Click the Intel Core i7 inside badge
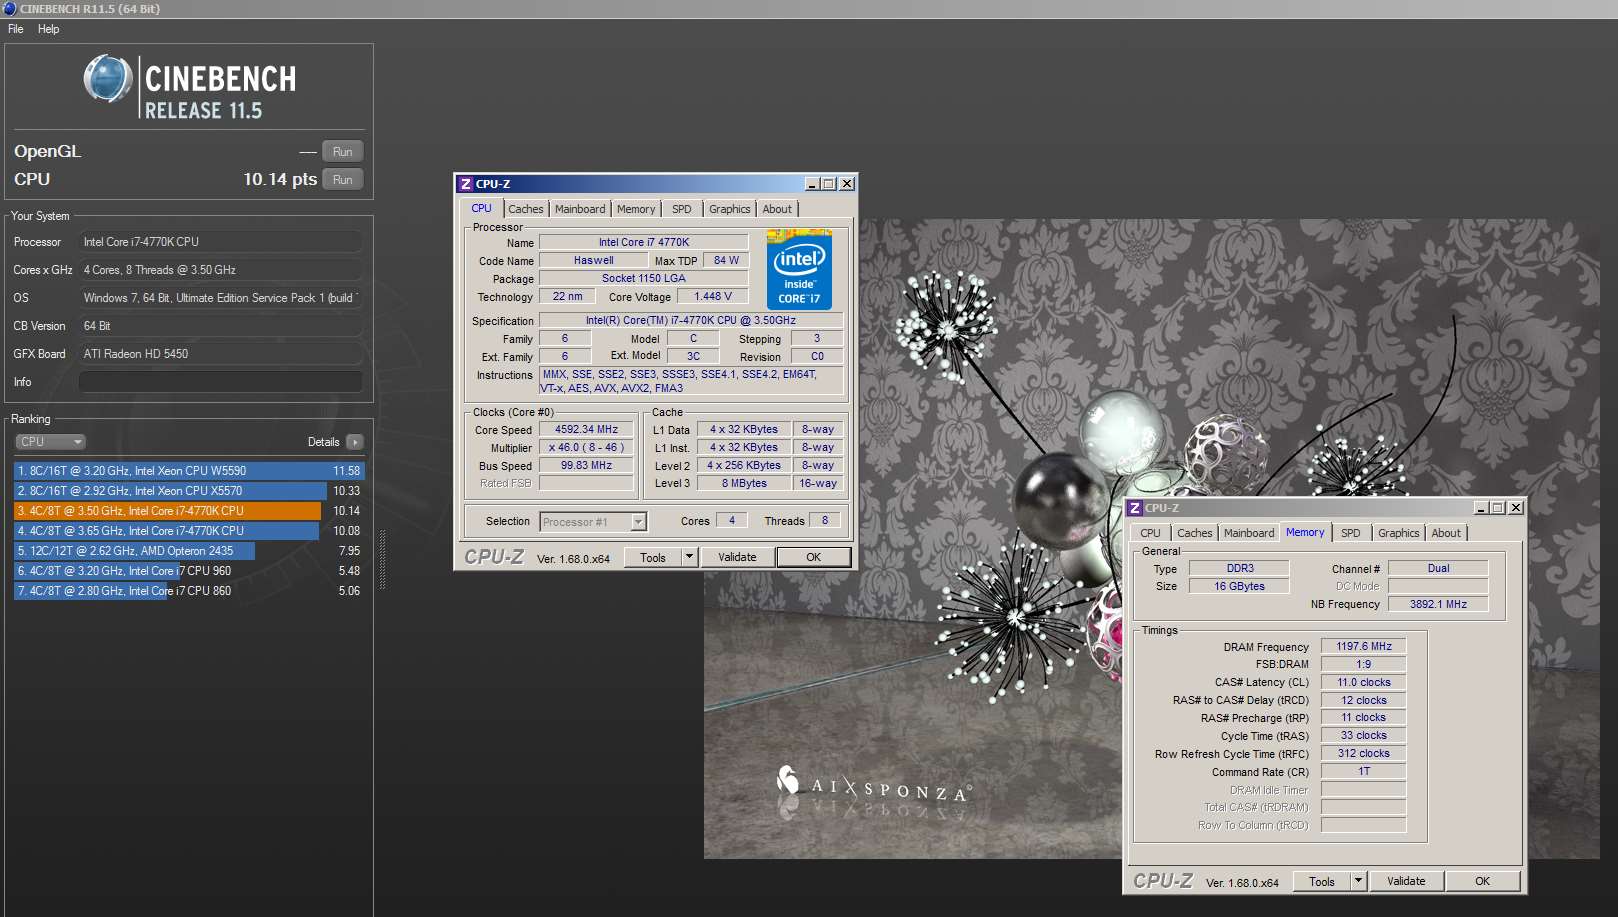Viewport: 1618px width, 917px height. tap(799, 270)
